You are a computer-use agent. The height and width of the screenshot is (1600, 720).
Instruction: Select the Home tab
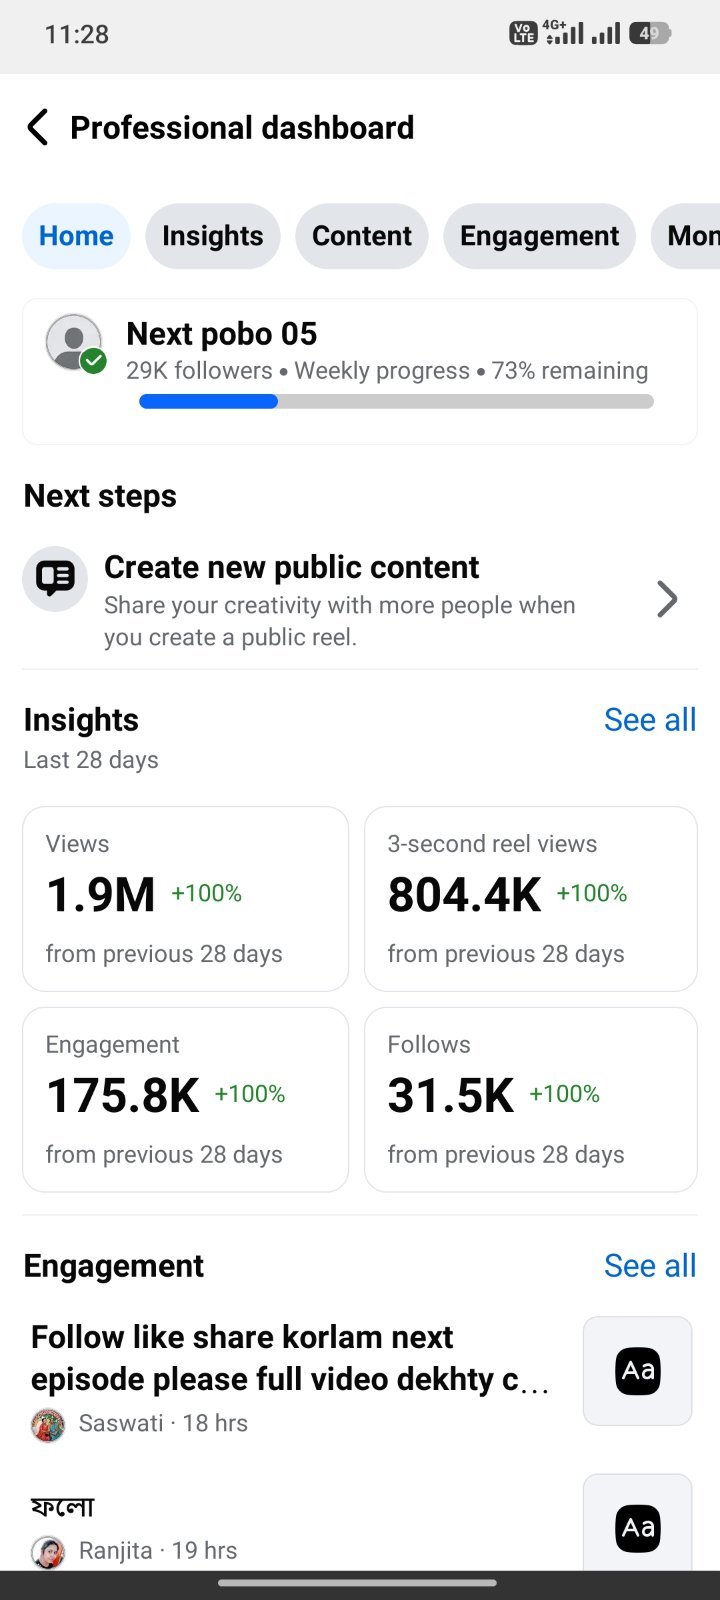coord(76,236)
